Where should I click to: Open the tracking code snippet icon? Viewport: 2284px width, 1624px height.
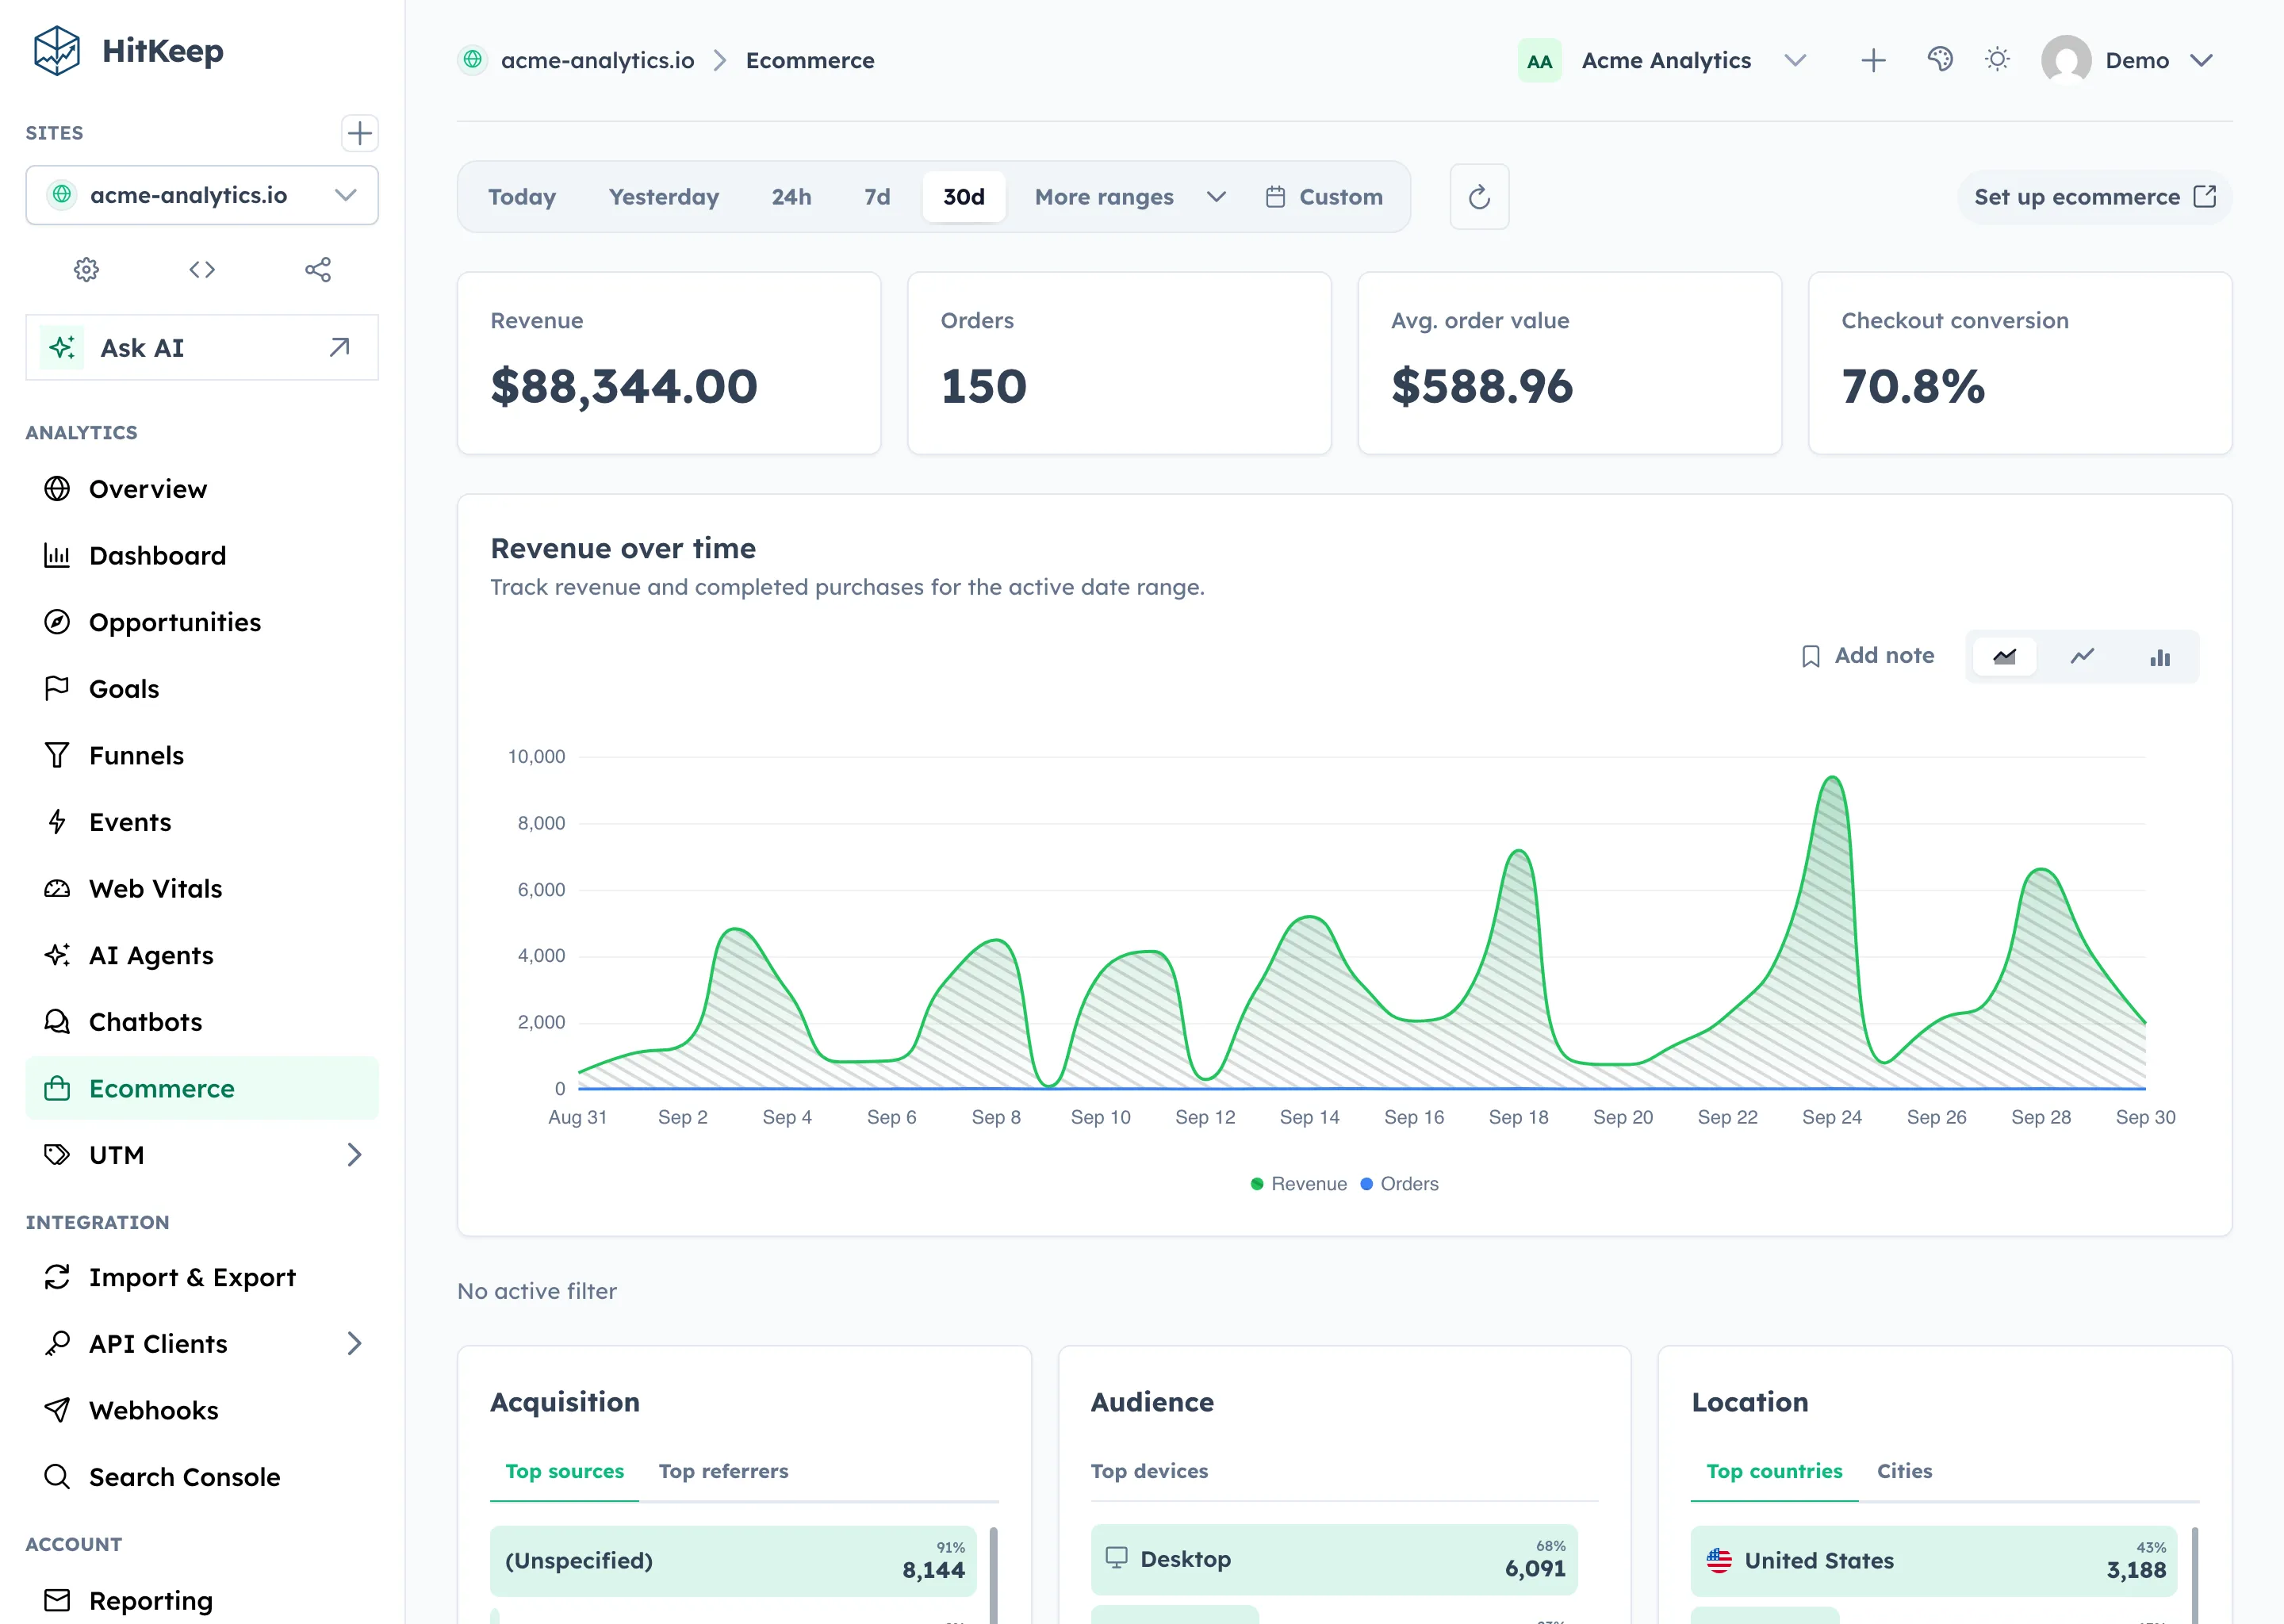(x=202, y=269)
